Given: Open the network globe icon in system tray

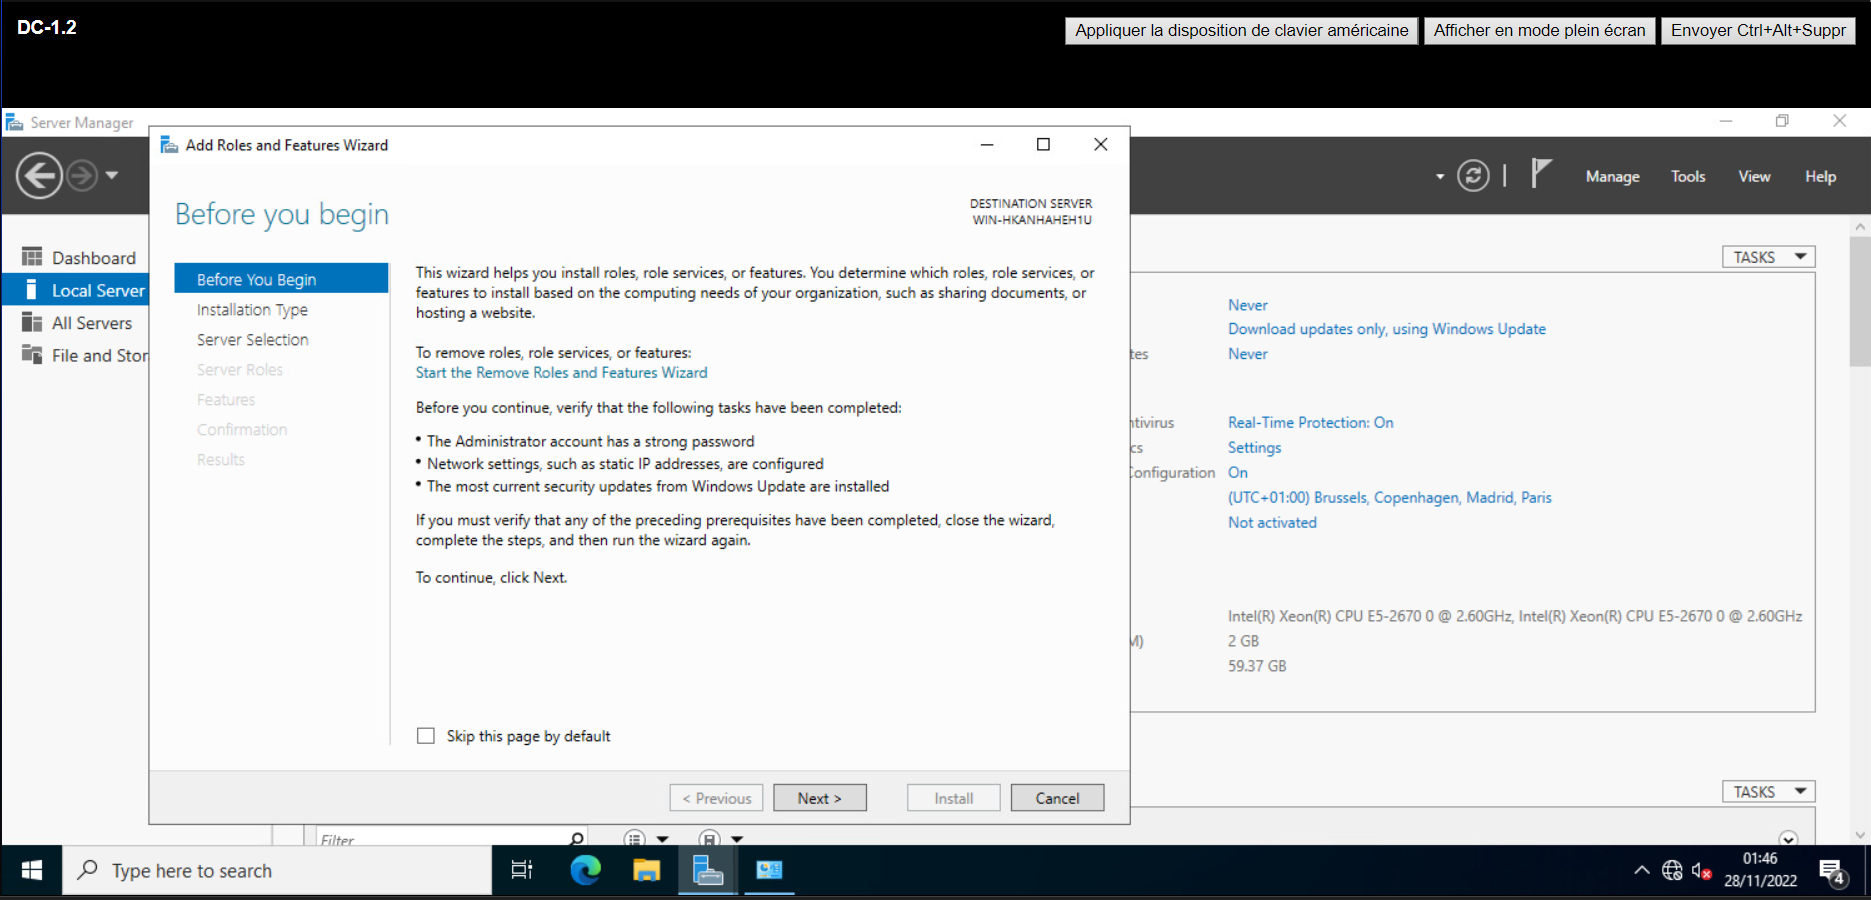Looking at the screenshot, I should coord(1672,871).
